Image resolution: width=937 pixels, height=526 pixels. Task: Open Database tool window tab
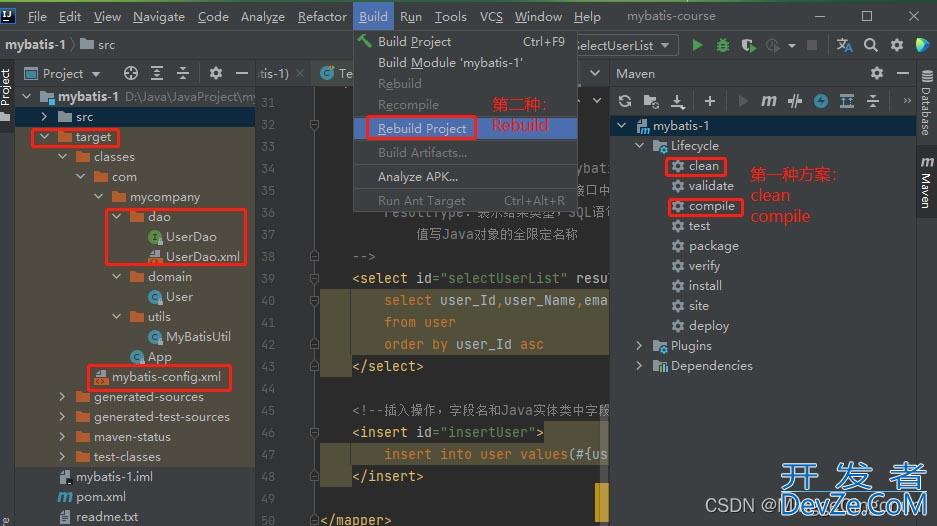(x=926, y=103)
